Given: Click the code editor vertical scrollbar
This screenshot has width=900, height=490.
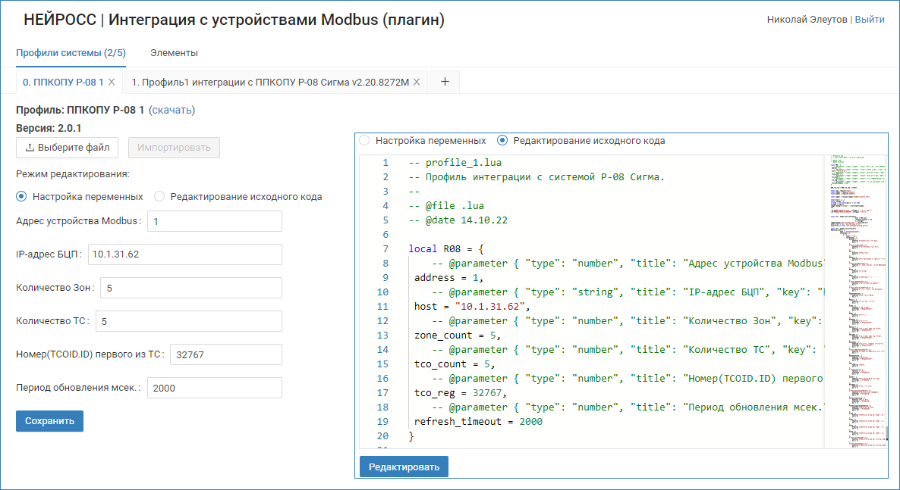Looking at the screenshot, I should pos(887,433).
